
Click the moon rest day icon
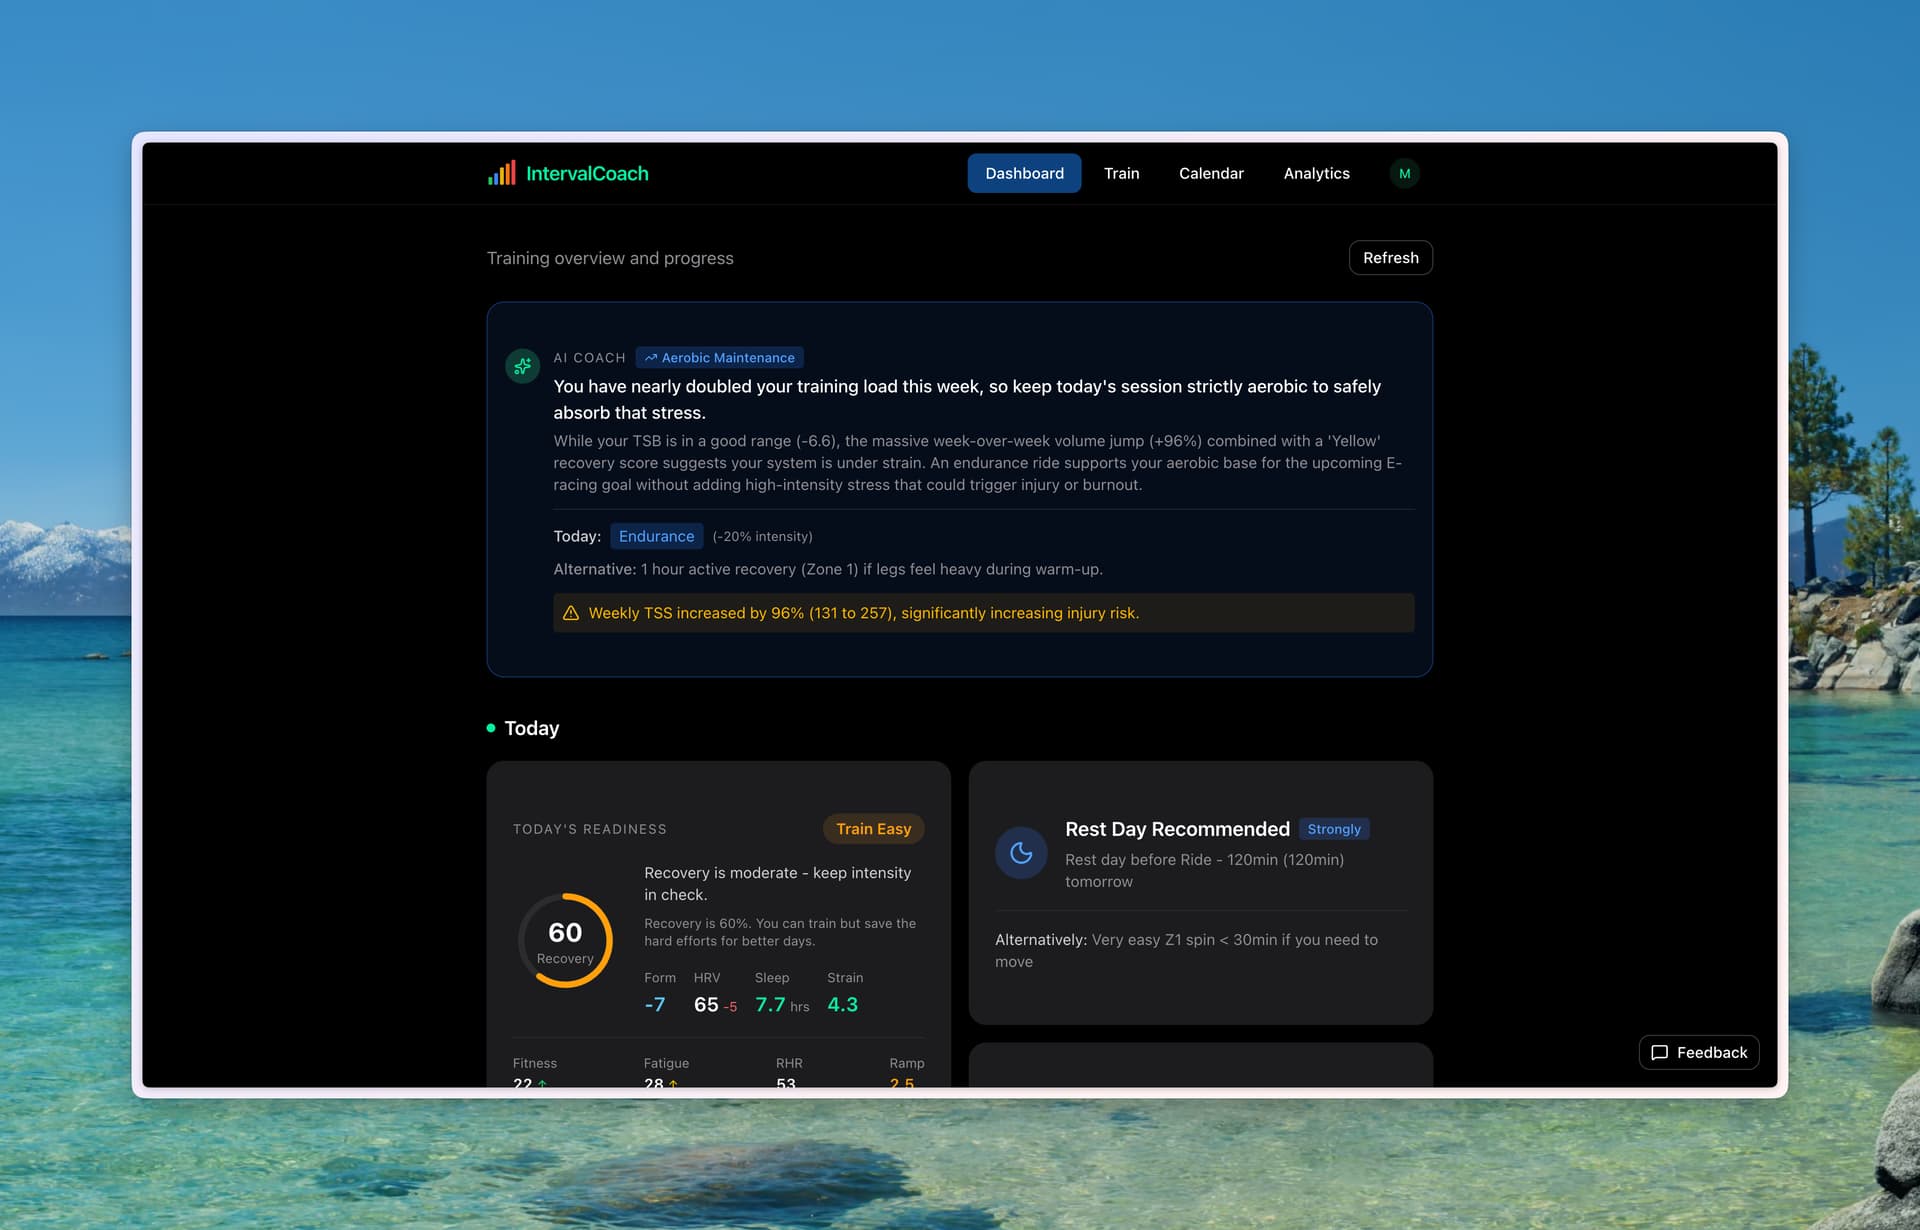[x=1020, y=853]
